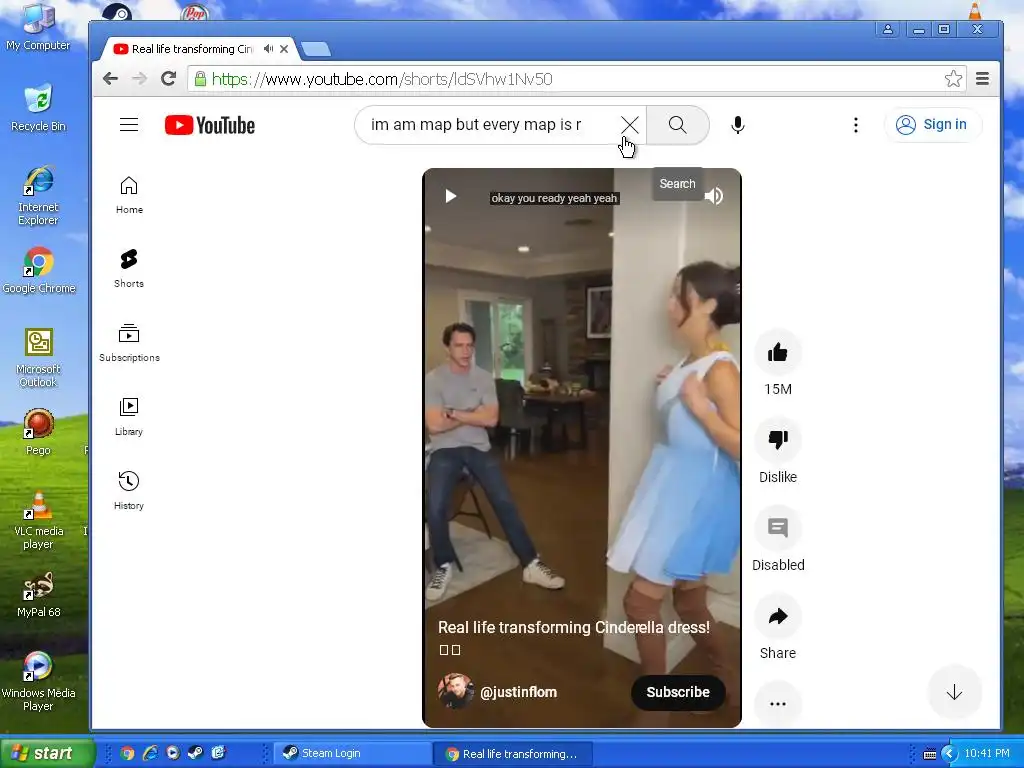1024x768 pixels.
Task: Open the Windows start menu
Action: [x=47, y=753]
